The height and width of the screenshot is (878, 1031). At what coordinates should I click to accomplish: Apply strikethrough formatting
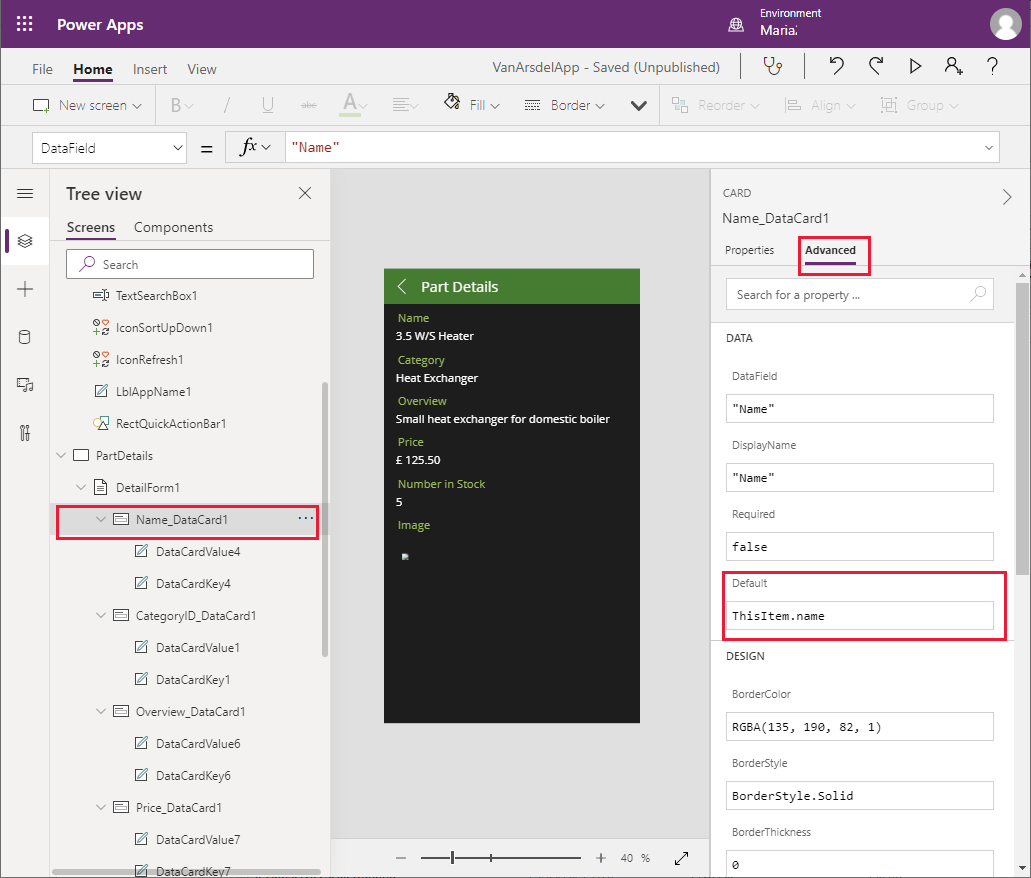pyautogui.click(x=309, y=105)
